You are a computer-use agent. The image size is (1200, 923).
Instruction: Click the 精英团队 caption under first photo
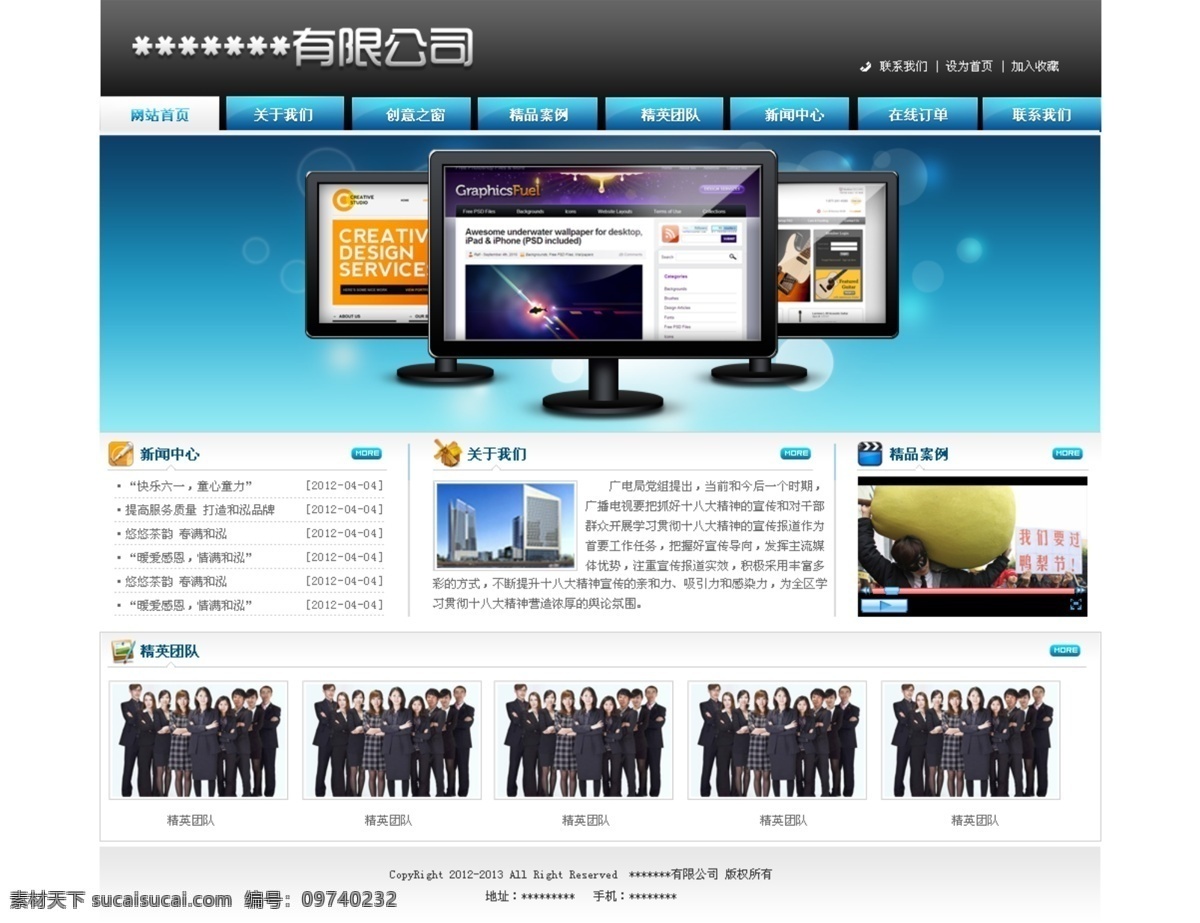tap(191, 821)
